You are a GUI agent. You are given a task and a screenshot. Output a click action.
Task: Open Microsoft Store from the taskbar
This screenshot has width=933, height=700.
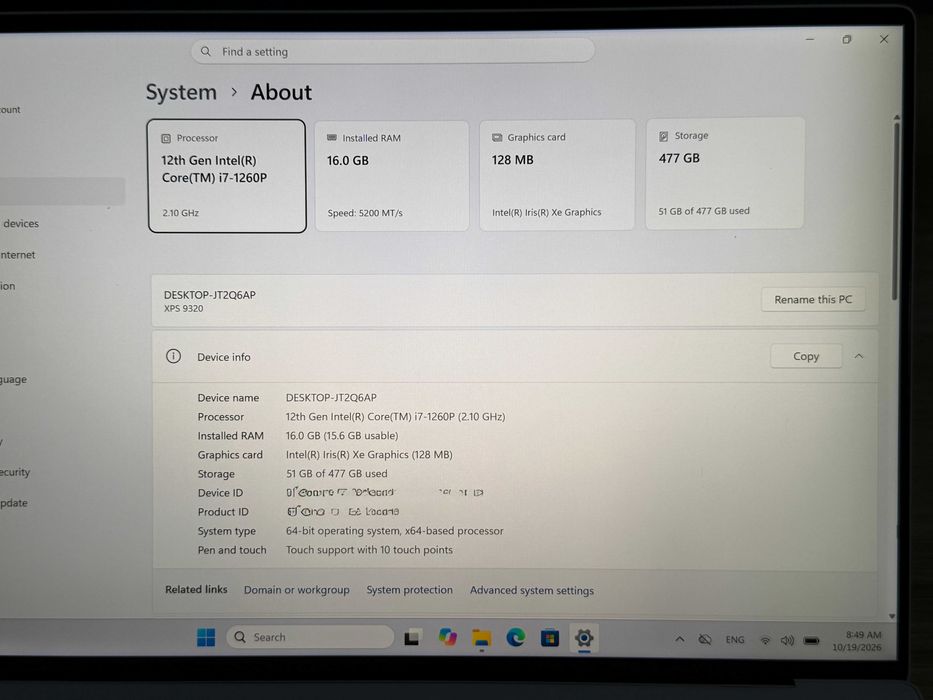(550, 638)
